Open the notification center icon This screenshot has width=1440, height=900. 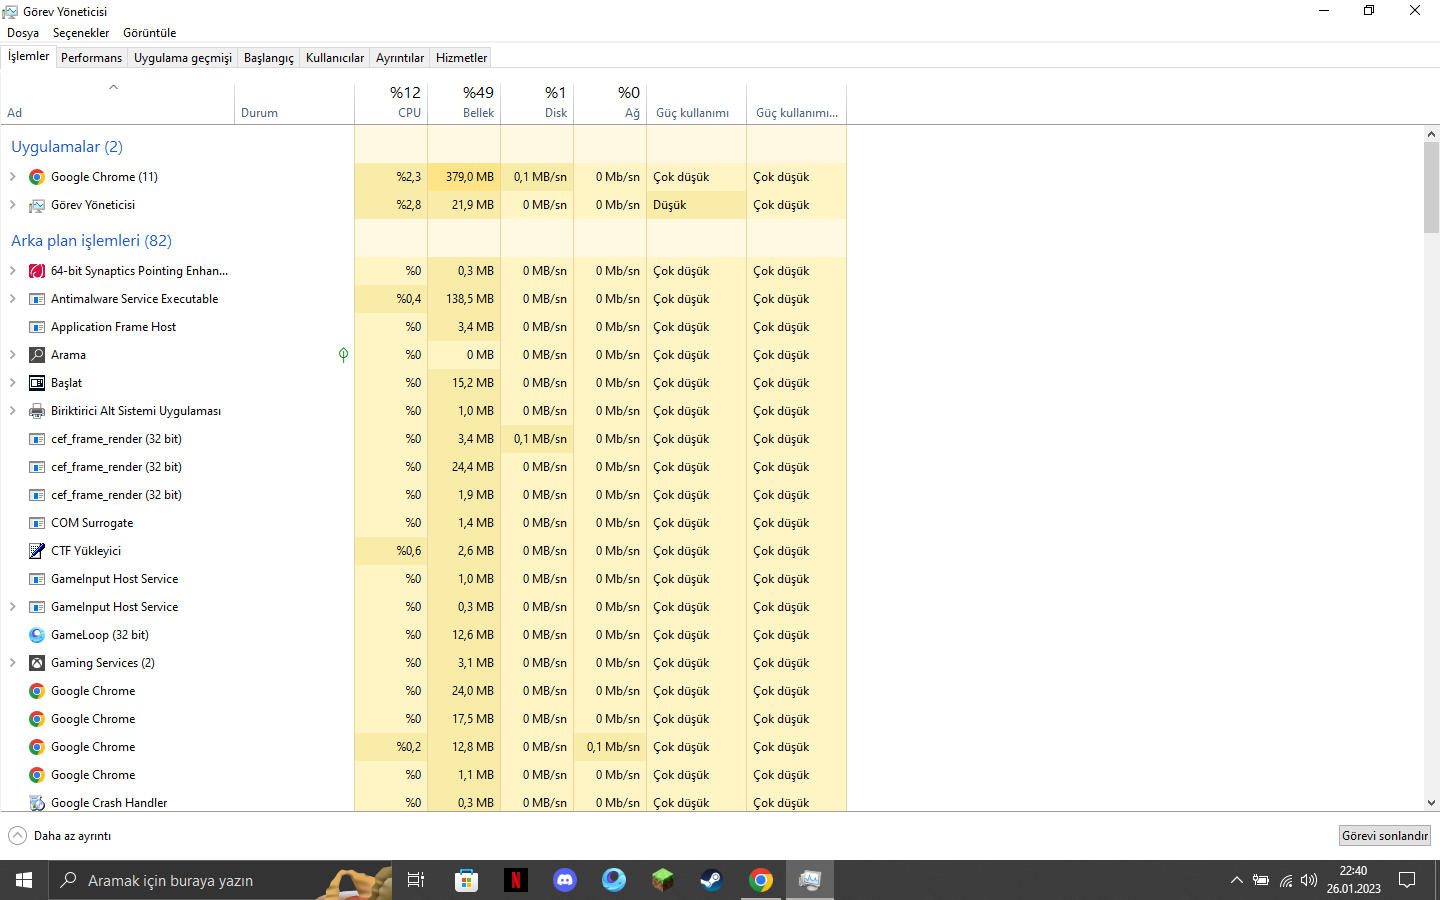coord(1407,880)
